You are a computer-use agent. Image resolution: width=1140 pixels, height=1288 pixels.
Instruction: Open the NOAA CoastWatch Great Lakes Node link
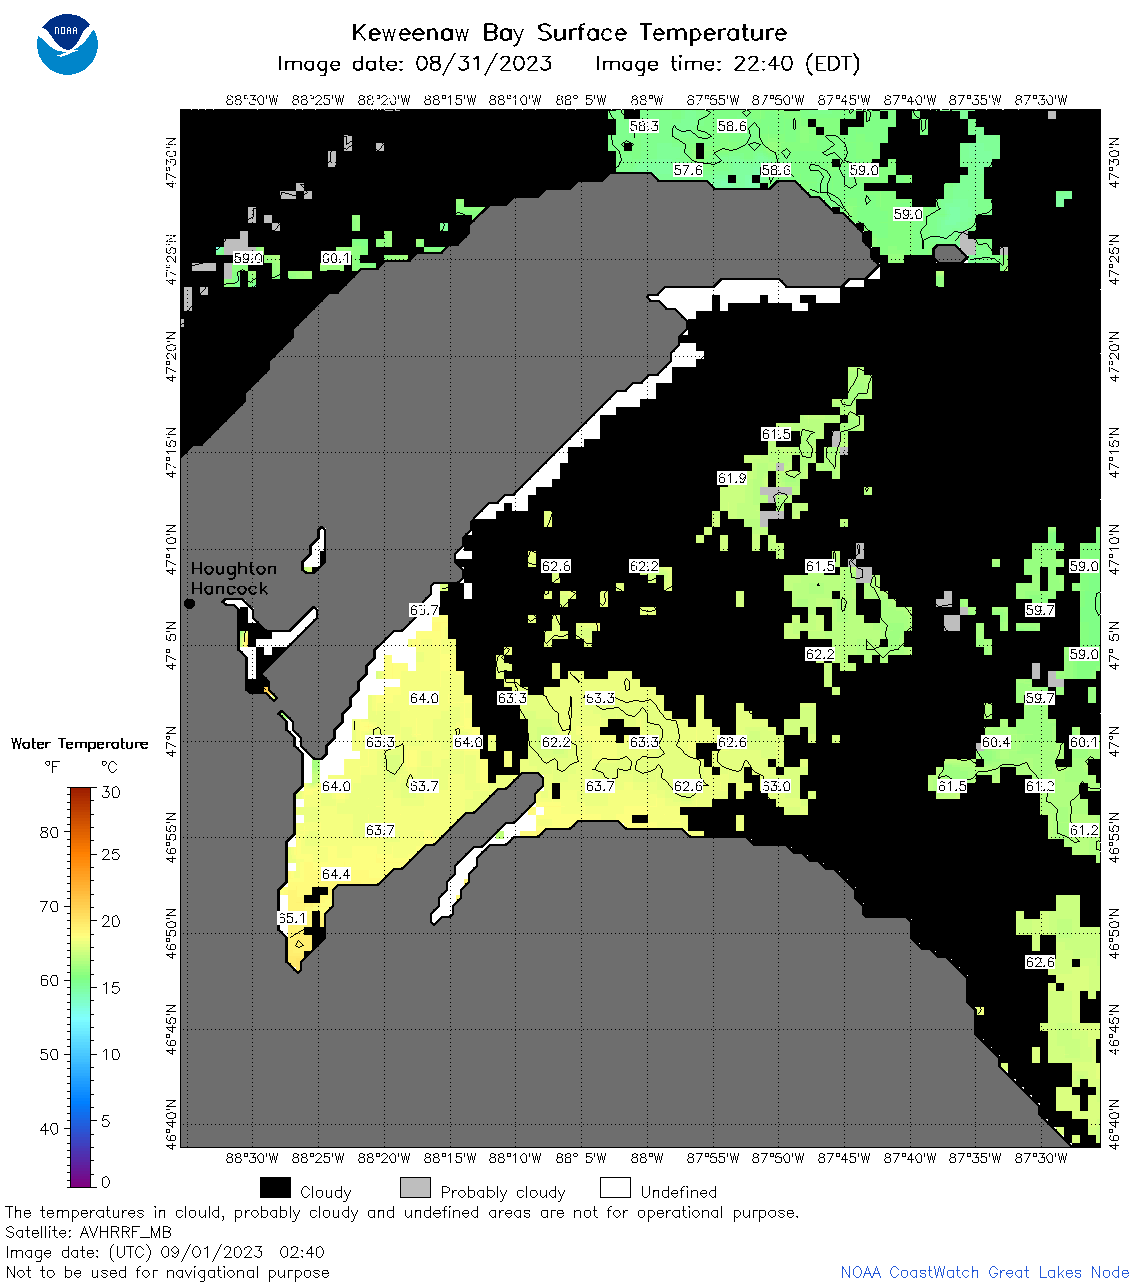pos(985,1272)
